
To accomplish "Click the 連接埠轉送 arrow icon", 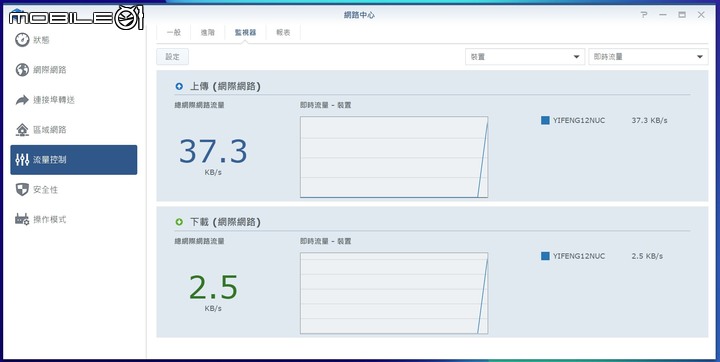I will 22,100.
